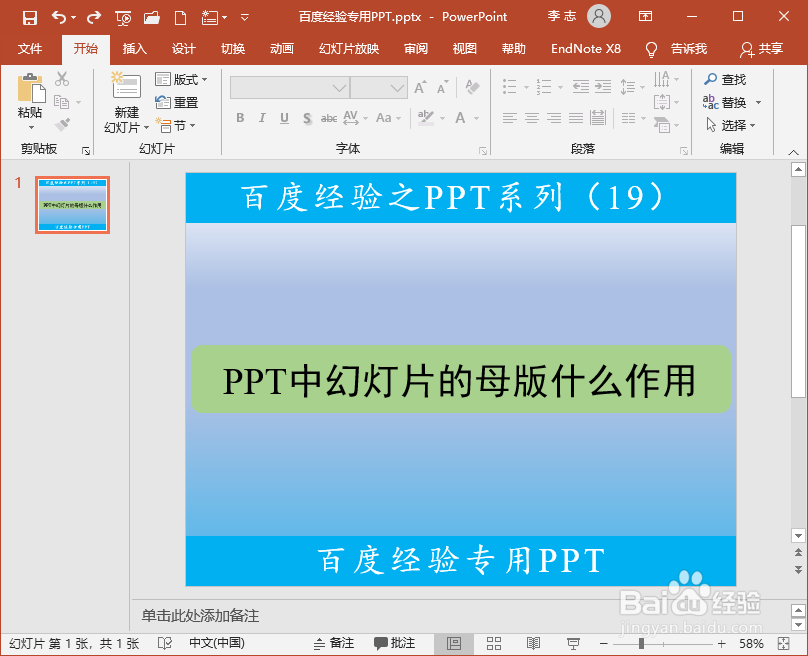The image size is (808, 656).
Task: Open the 选择 select dropdown
Action: tap(730, 125)
